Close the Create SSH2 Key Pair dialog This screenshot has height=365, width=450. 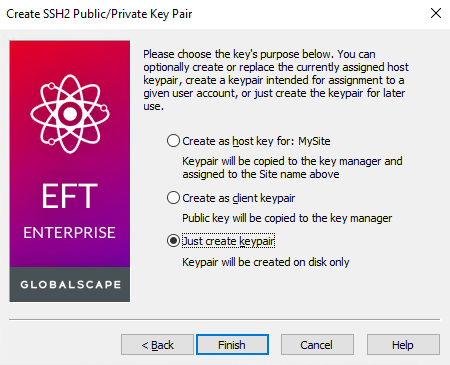coord(436,13)
